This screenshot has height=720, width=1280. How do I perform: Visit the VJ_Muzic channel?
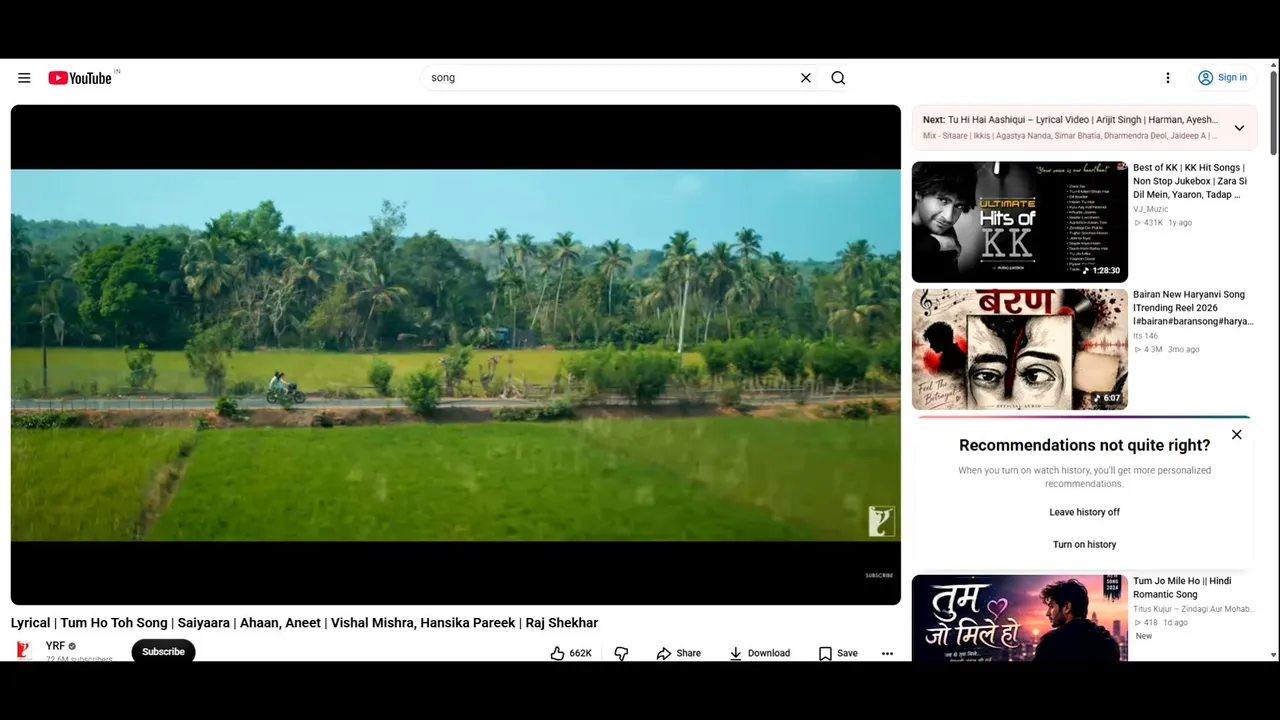click(x=1150, y=209)
